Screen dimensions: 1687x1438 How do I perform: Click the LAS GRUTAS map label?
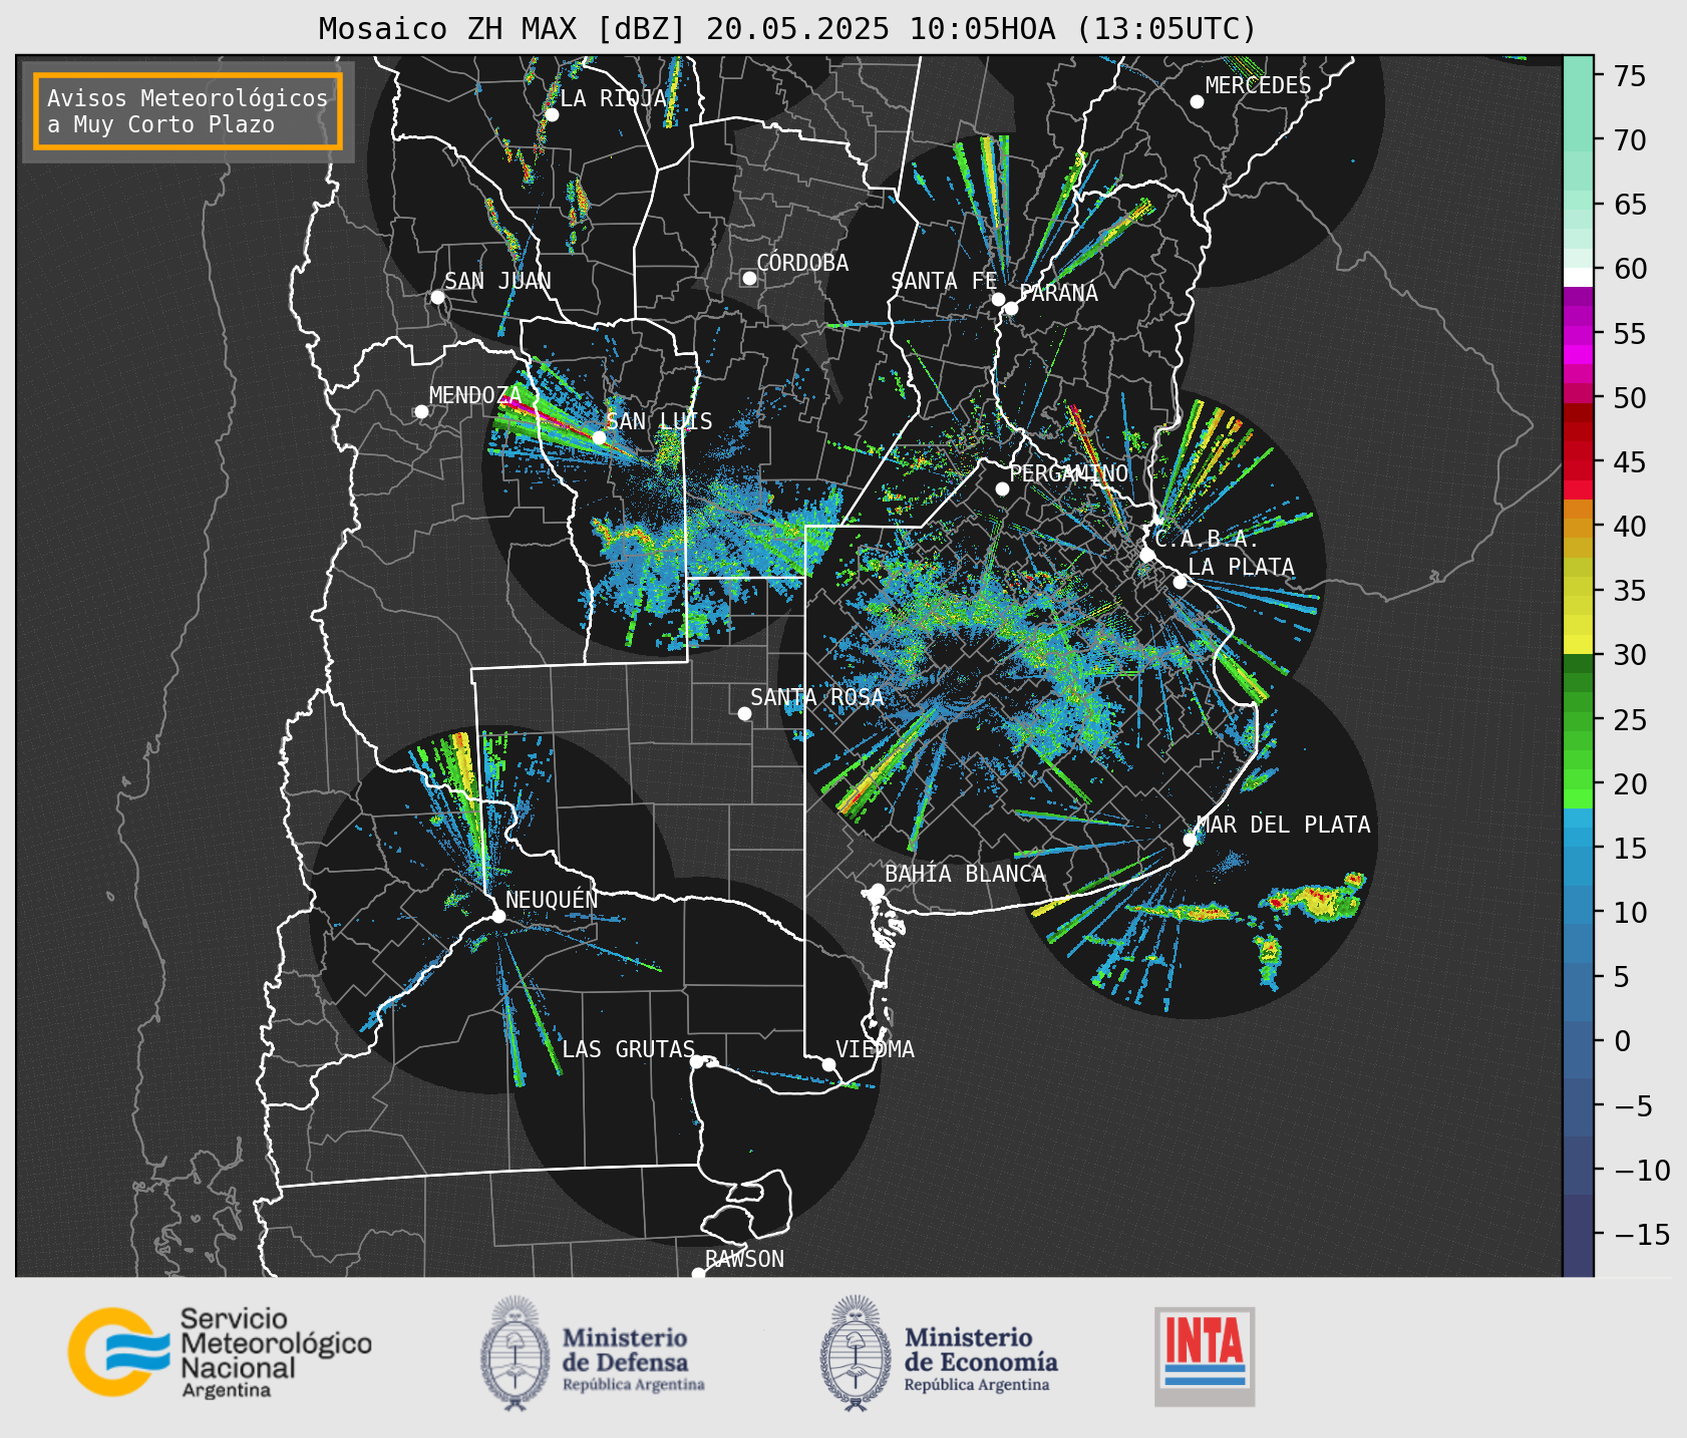(x=628, y=1049)
